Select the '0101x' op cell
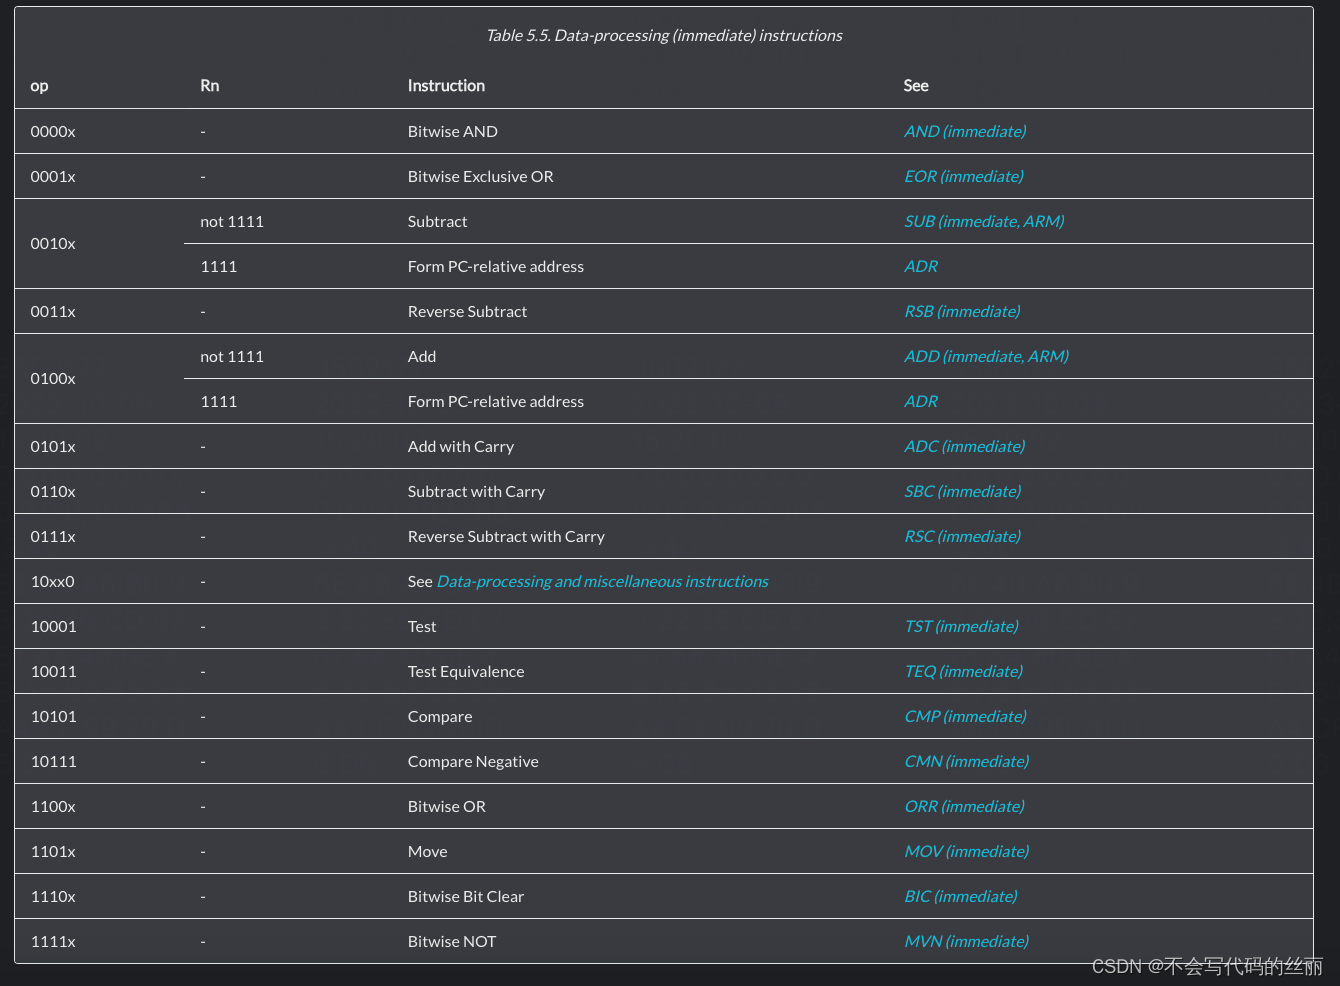This screenshot has height=986, width=1340. (53, 446)
